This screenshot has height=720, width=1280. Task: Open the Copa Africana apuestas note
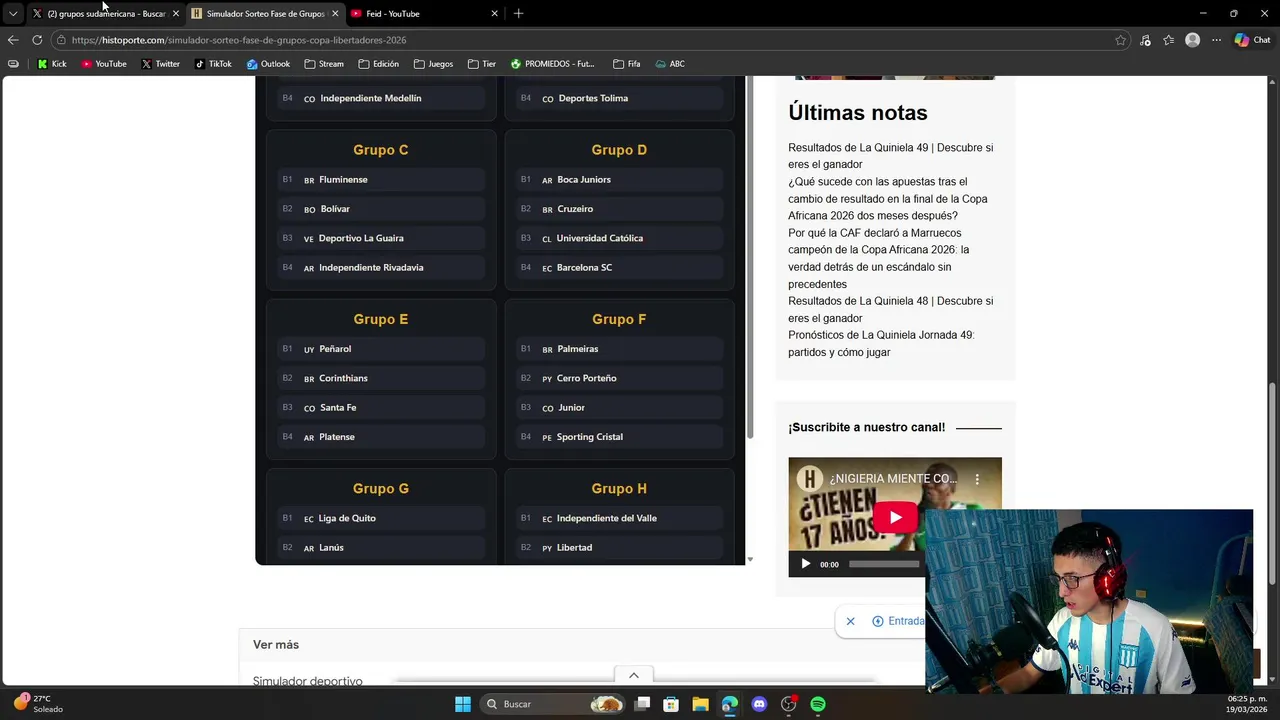point(887,199)
